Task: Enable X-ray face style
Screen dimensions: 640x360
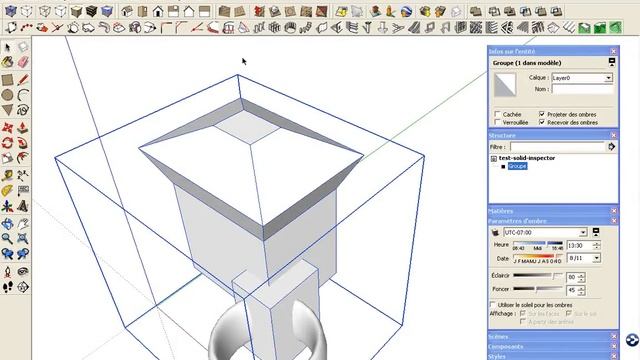Action: [x=11, y=11]
